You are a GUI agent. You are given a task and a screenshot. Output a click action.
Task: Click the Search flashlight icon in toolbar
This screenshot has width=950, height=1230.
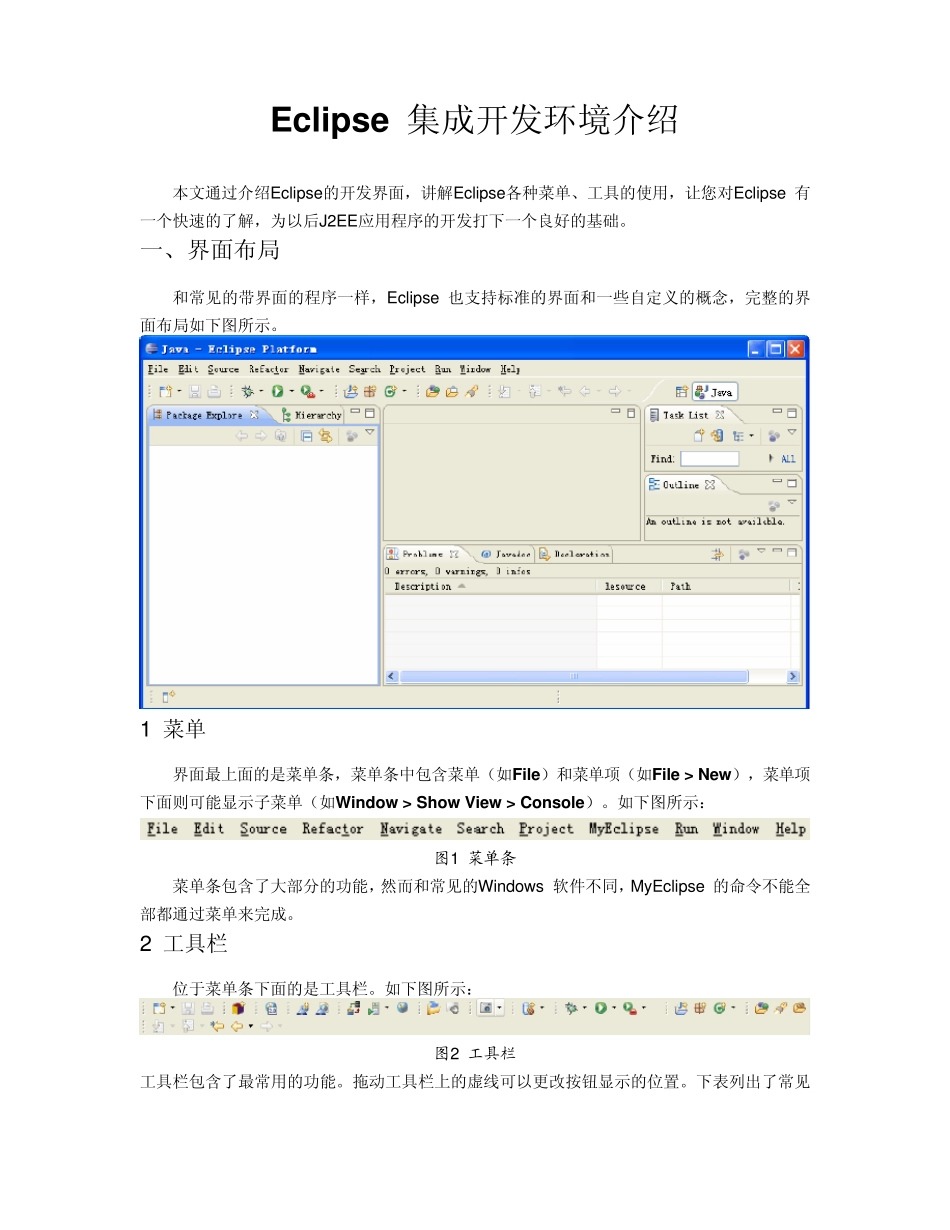click(471, 392)
